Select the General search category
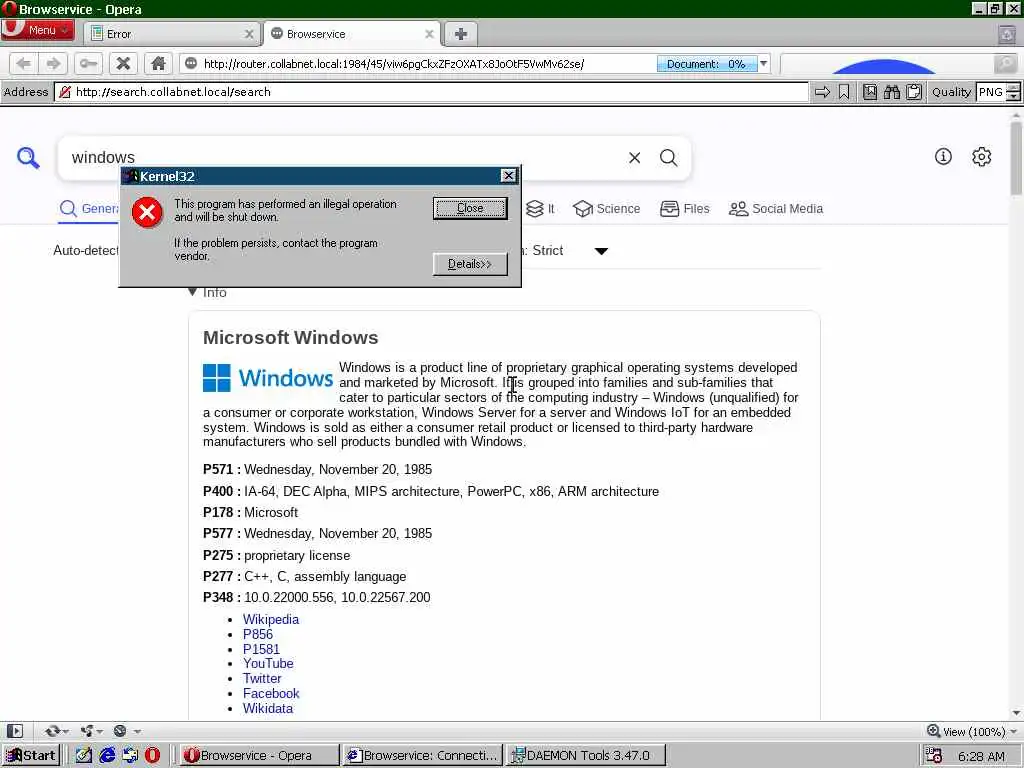Image resolution: width=1024 pixels, height=768 pixels. (x=89, y=209)
